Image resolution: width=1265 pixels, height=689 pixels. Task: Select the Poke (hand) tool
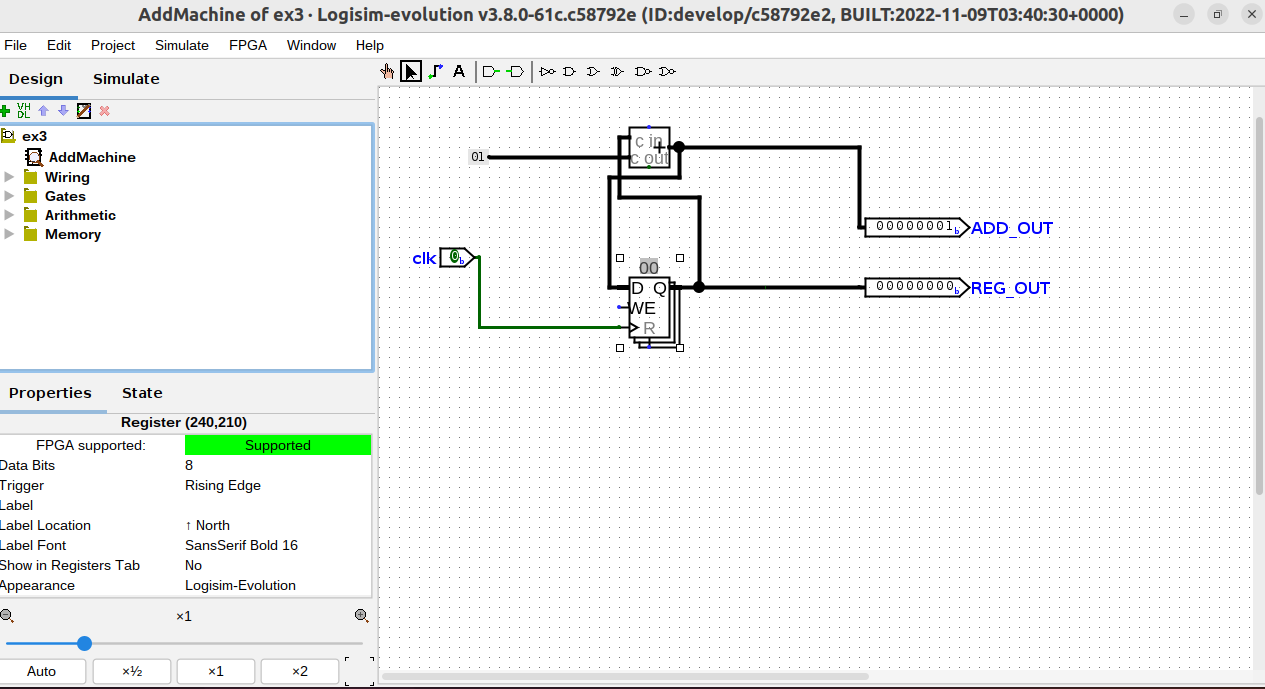pyautogui.click(x=387, y=71)
